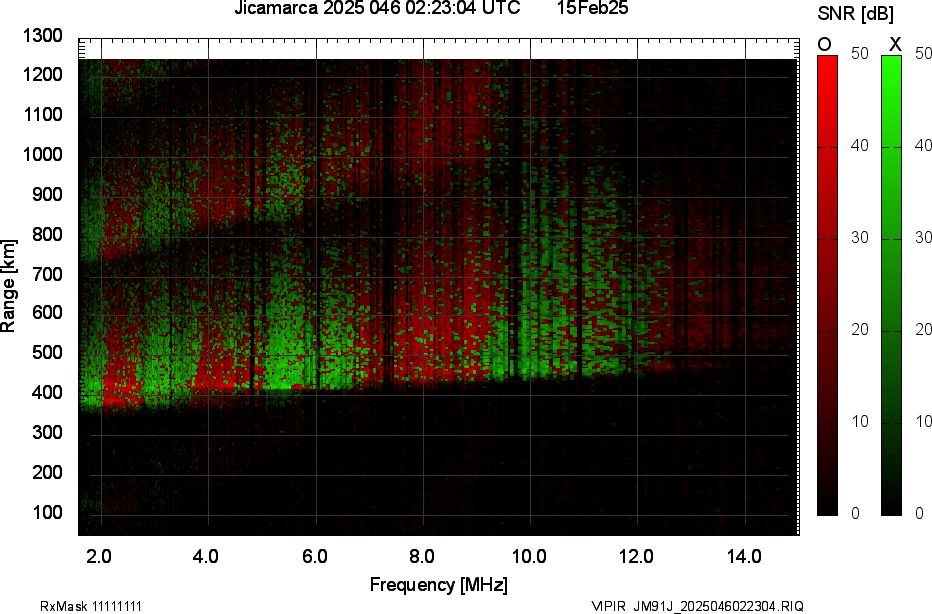Image resolution: width=932 pixels, height=614 pixels.
Task: Click the 50 label beside the red scale
Action: tap(859, 53)
